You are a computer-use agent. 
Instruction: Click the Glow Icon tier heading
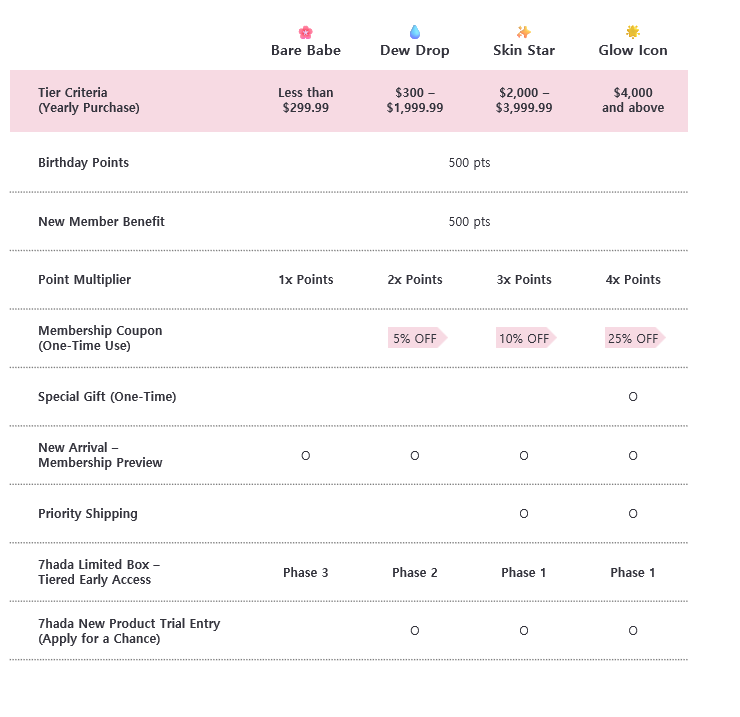point(633,50)
